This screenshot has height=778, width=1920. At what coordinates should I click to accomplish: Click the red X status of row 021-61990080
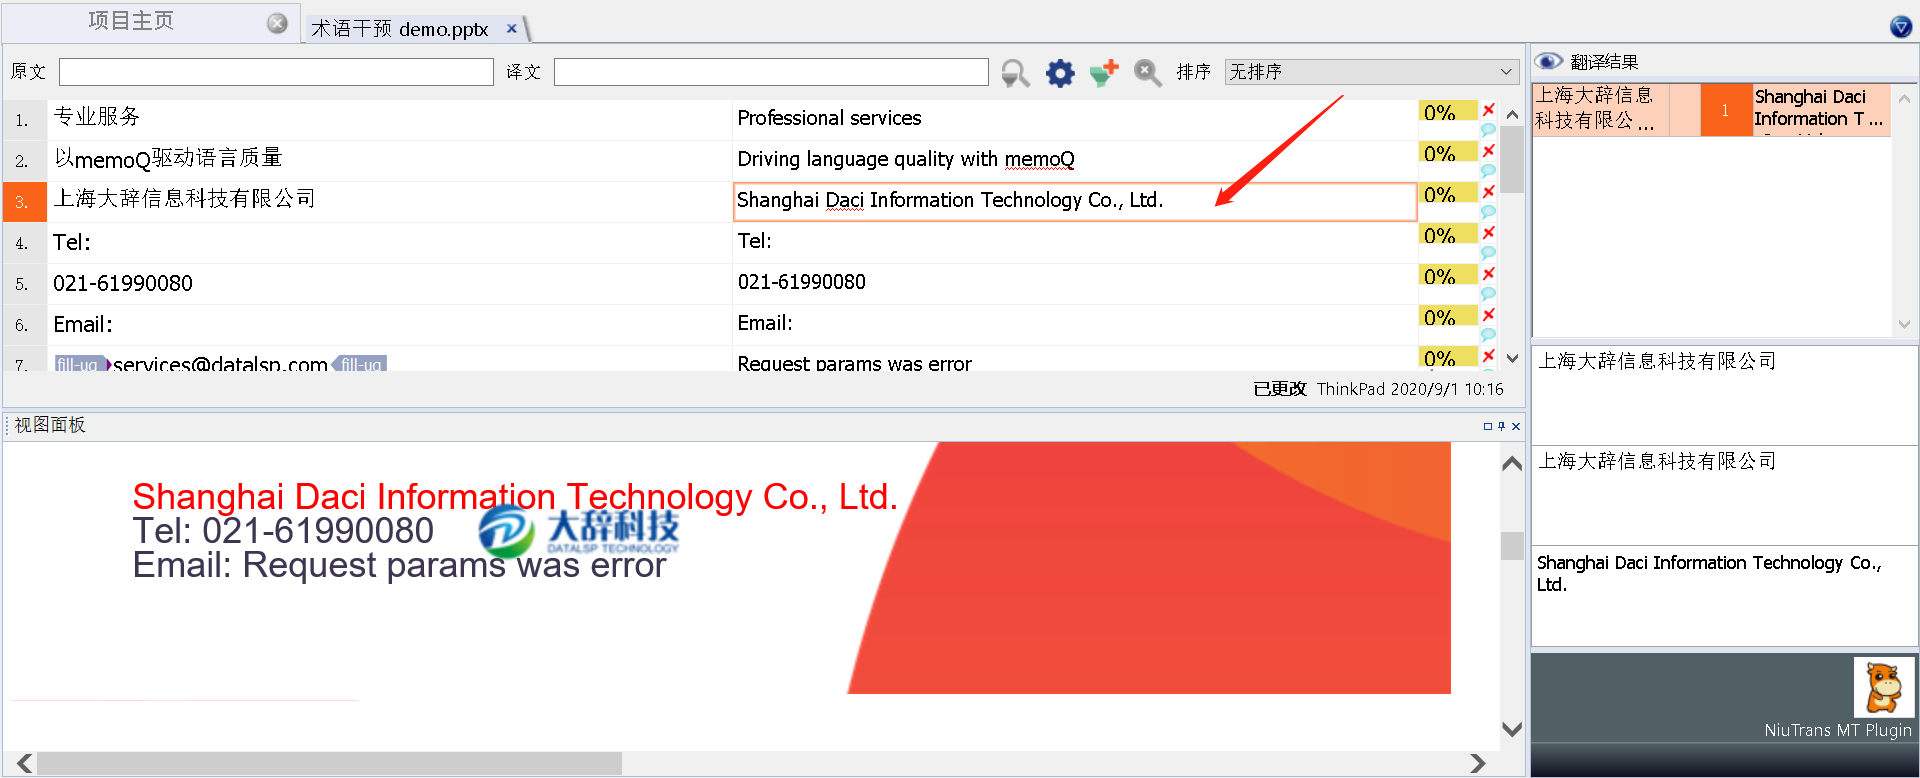click(1488, 273)
